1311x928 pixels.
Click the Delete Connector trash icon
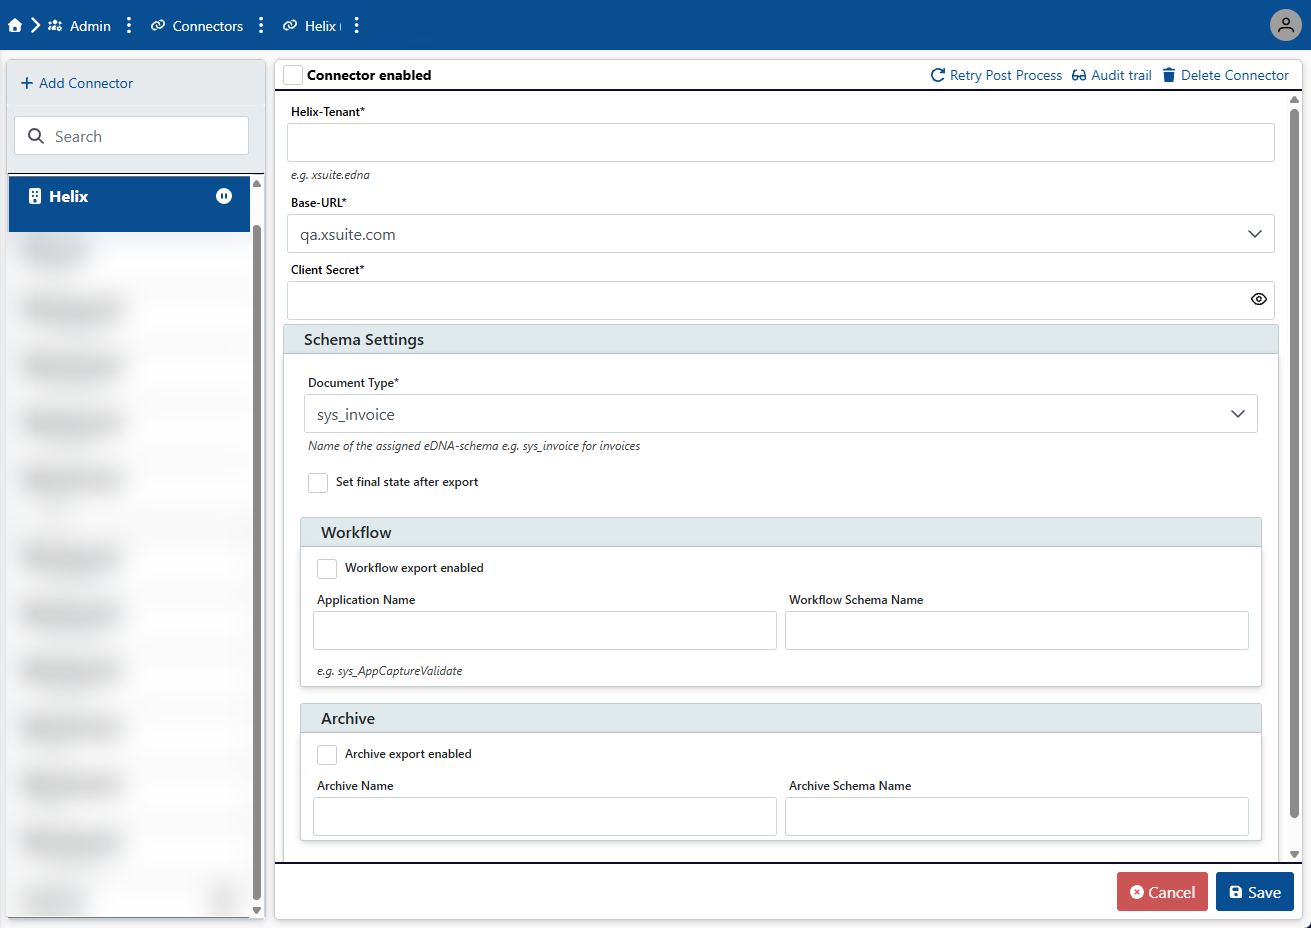pos(1169,75)
